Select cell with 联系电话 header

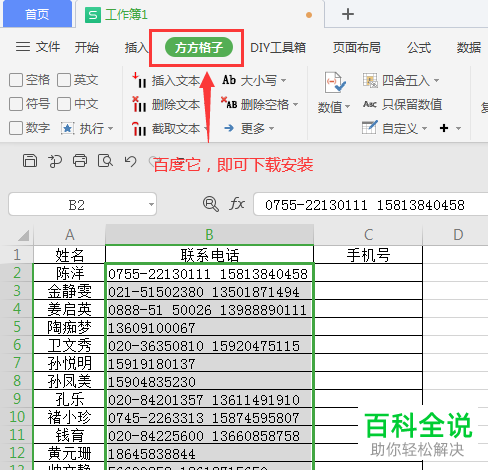coord(209,255)
